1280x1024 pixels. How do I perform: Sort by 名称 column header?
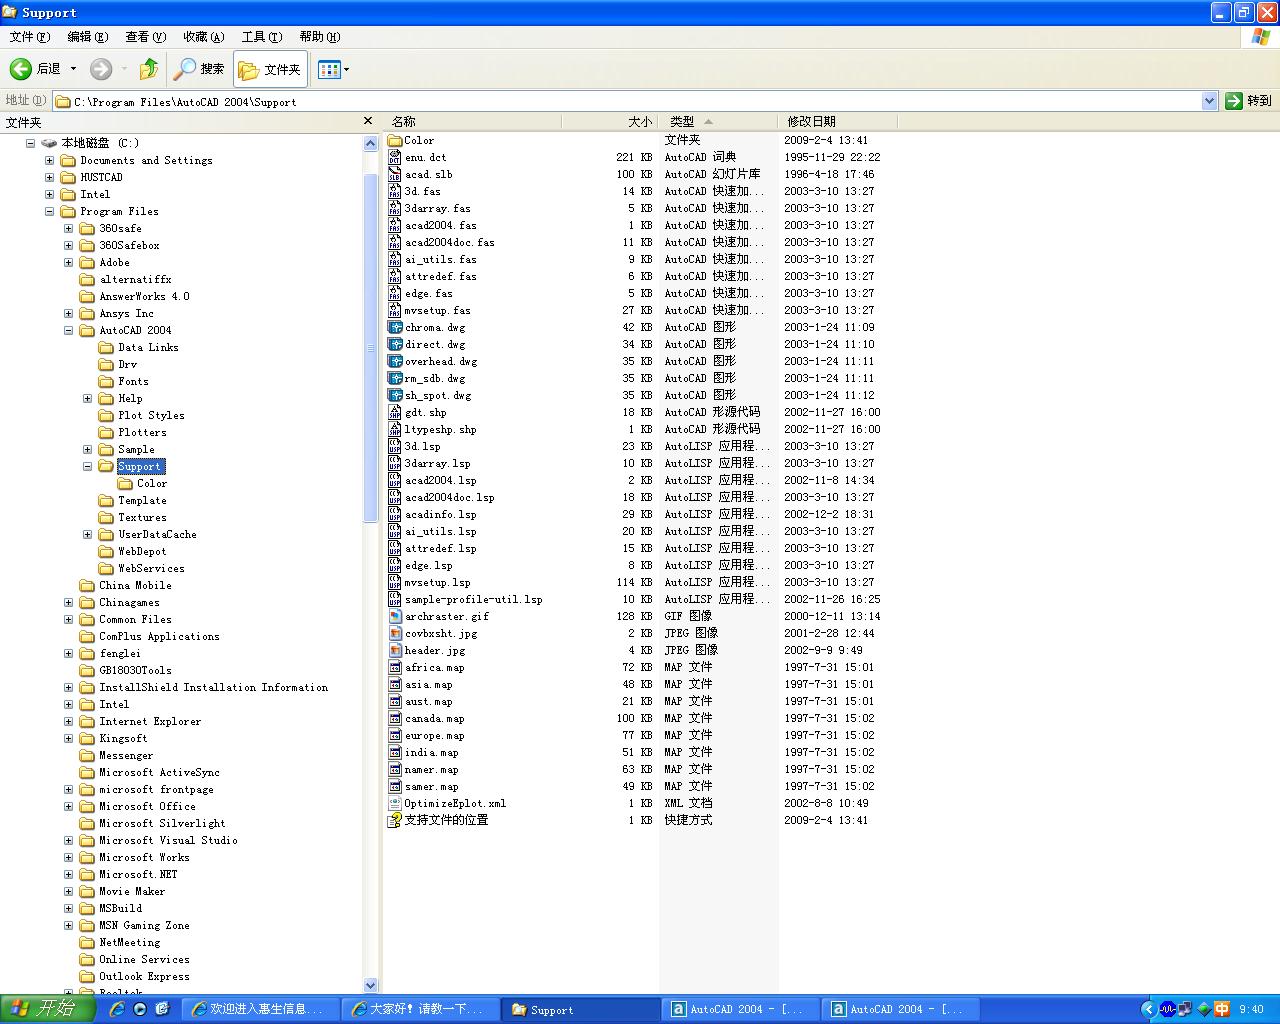(472, 121)
